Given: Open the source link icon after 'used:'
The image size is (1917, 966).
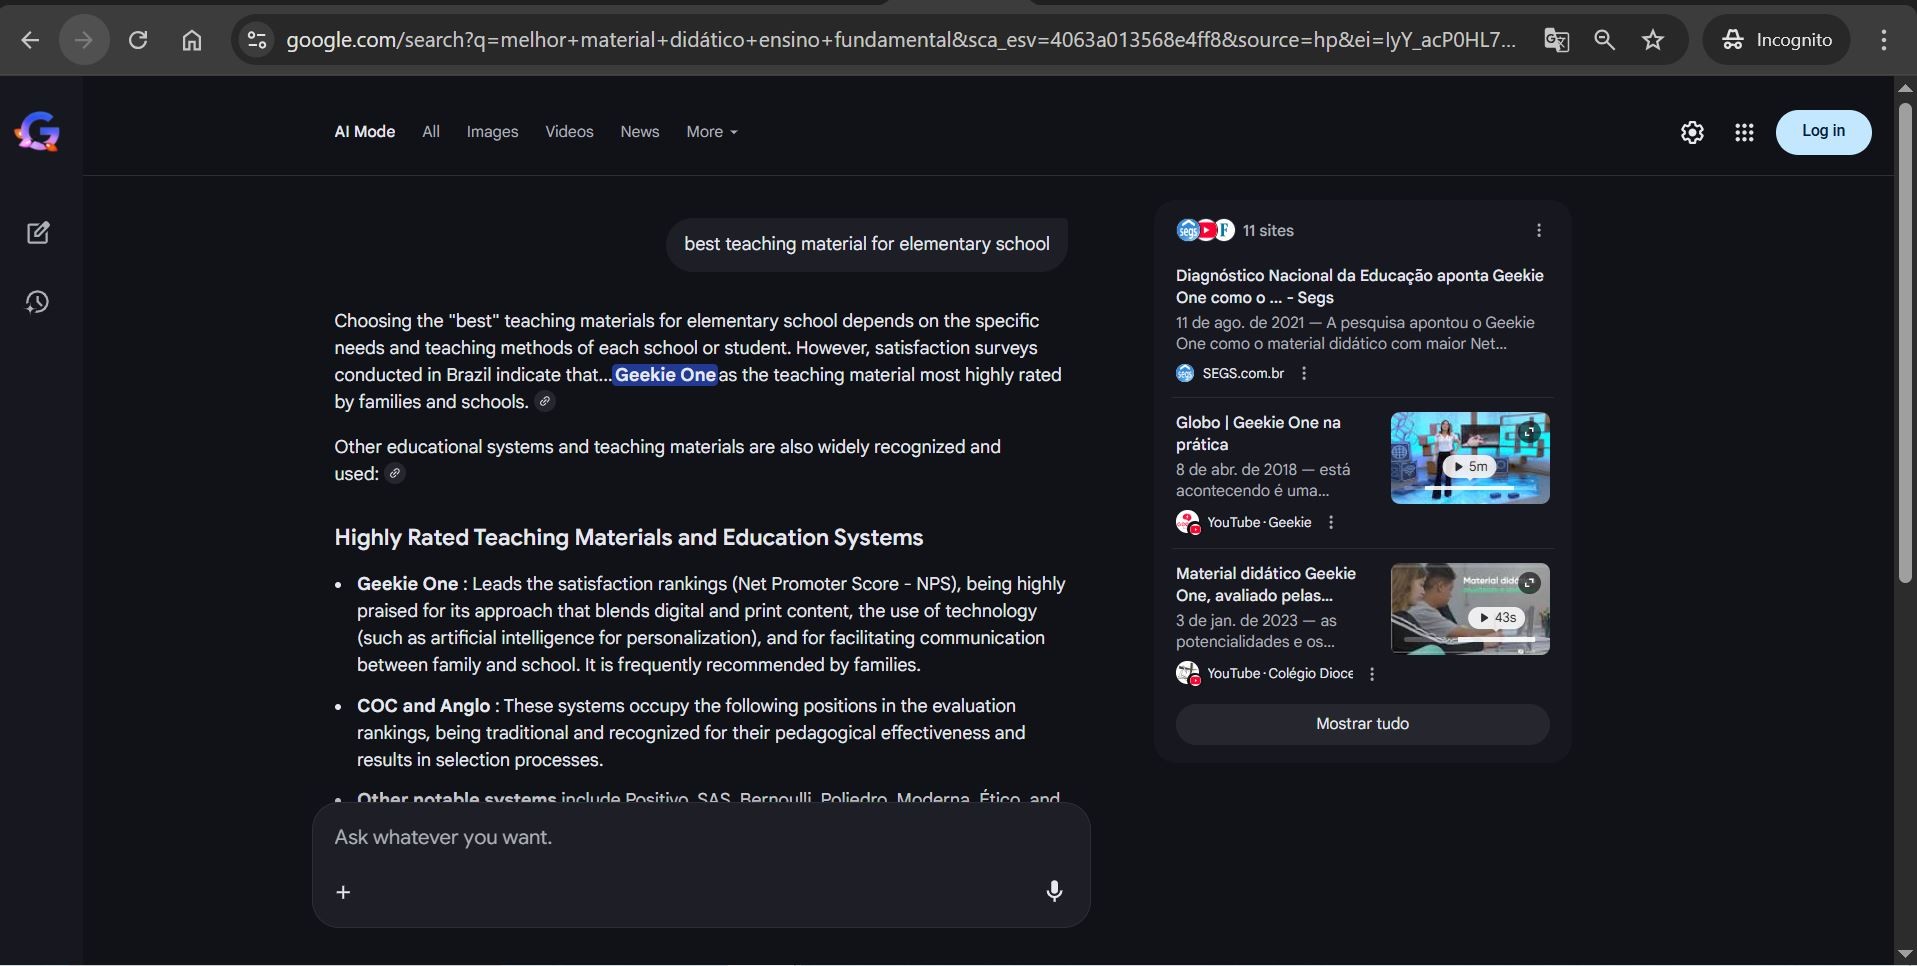Looking at the screenshot, I should (x=395, y=474).
